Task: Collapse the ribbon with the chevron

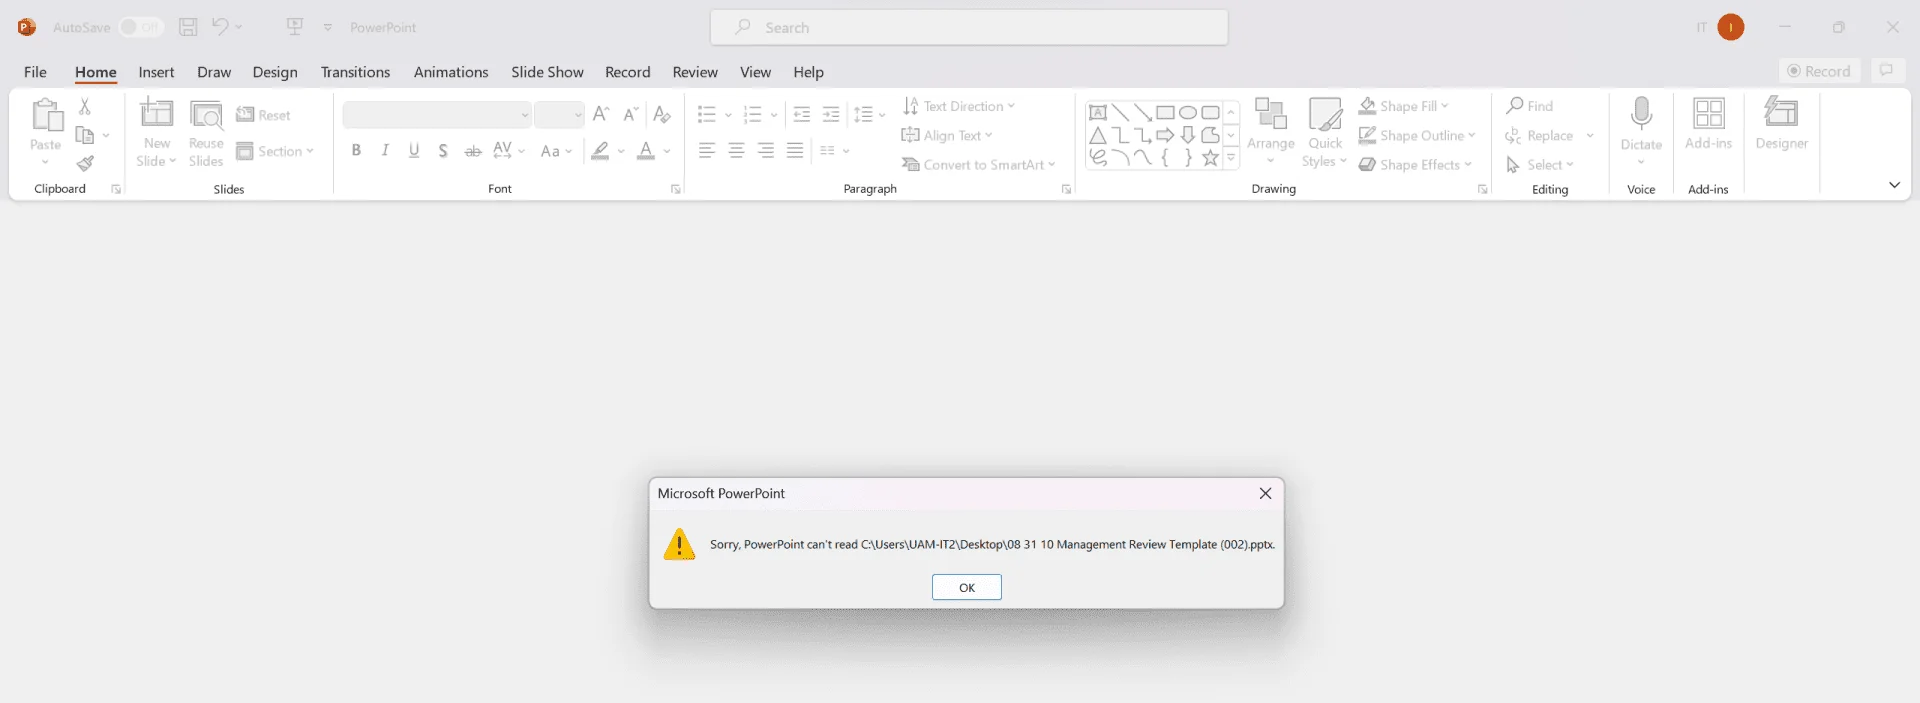Action: pyautogui.click(x=1894, y=185)
